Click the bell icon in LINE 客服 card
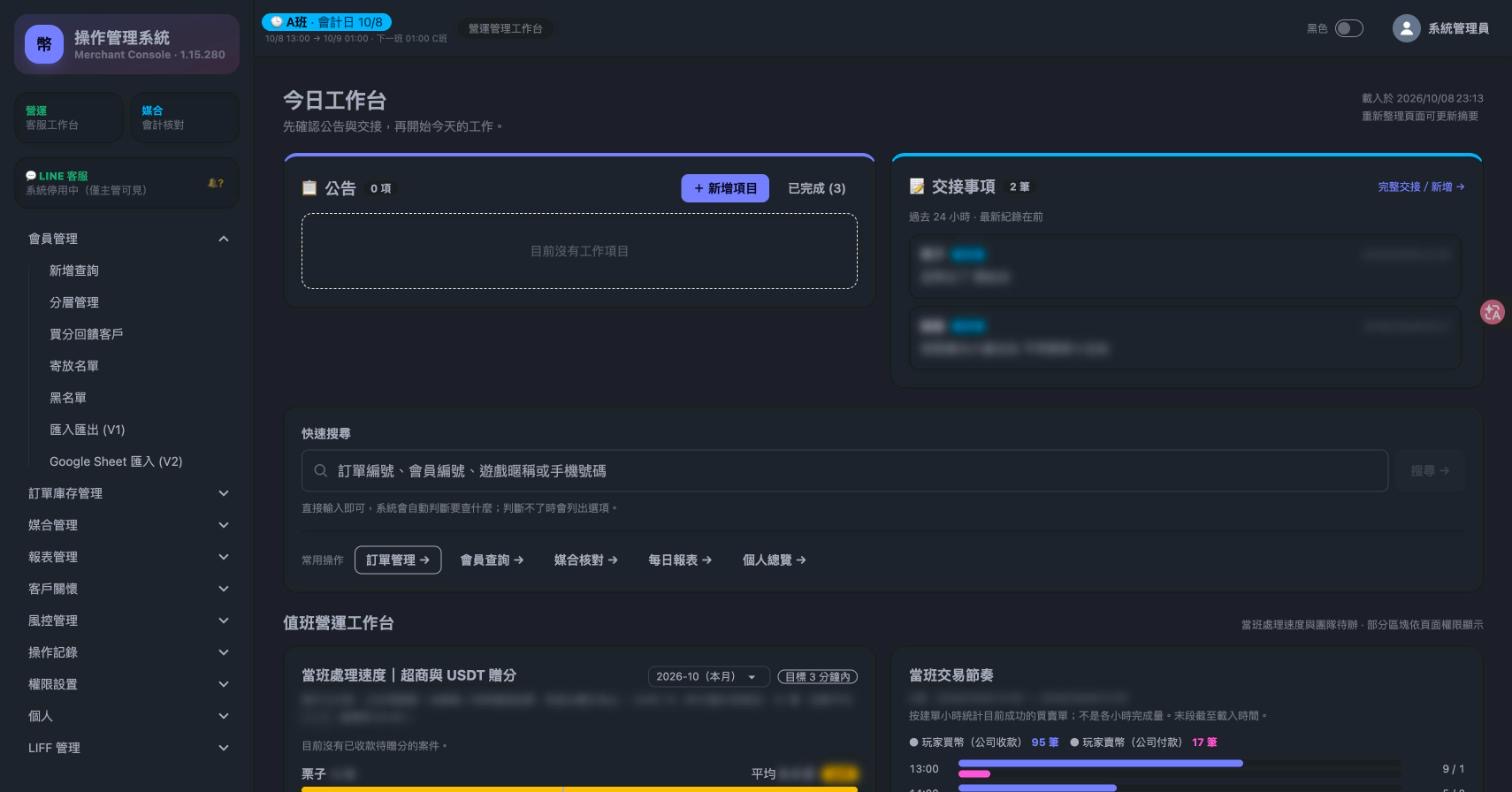The image size is (1512, 792). click(x=215, y=183)
